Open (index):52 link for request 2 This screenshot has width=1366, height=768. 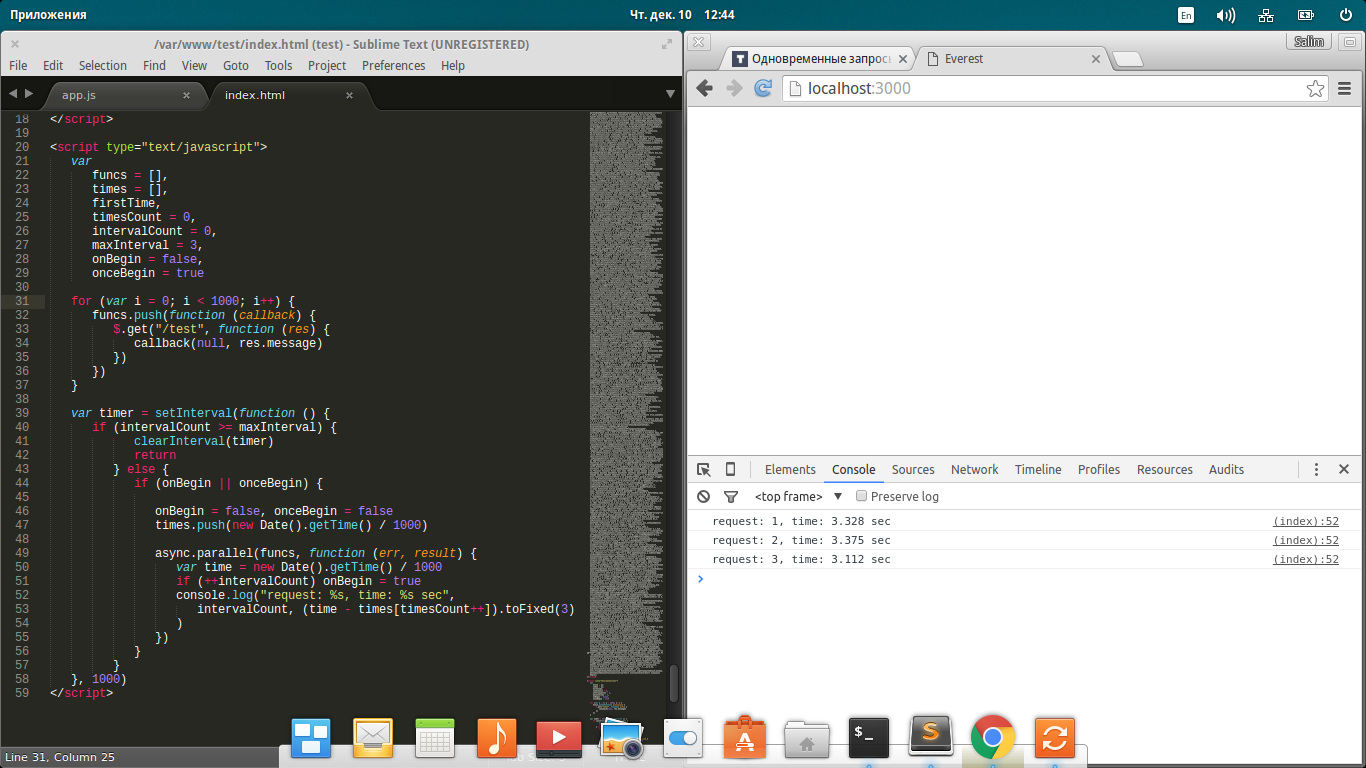click(1305, 540)
